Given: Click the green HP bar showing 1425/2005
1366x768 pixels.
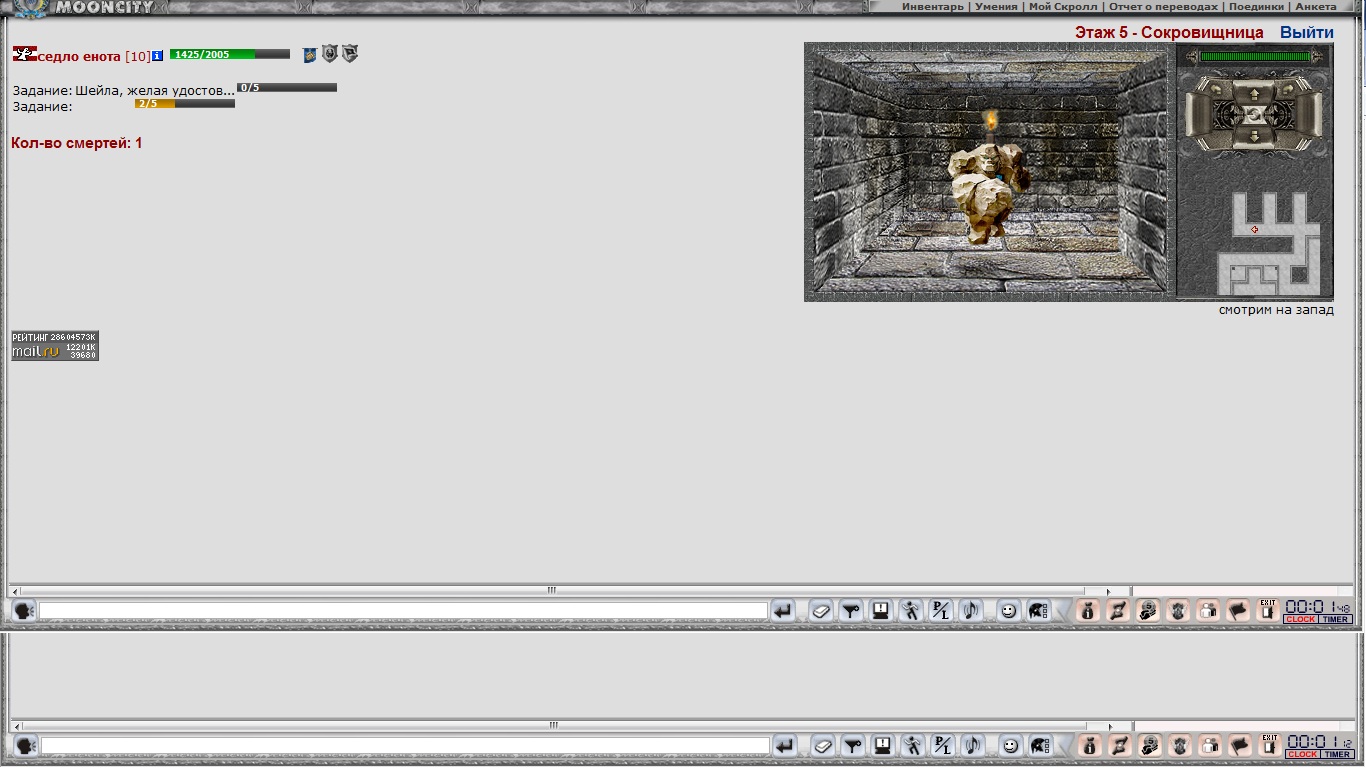Looking at the screenshot, I should (230, 54).
